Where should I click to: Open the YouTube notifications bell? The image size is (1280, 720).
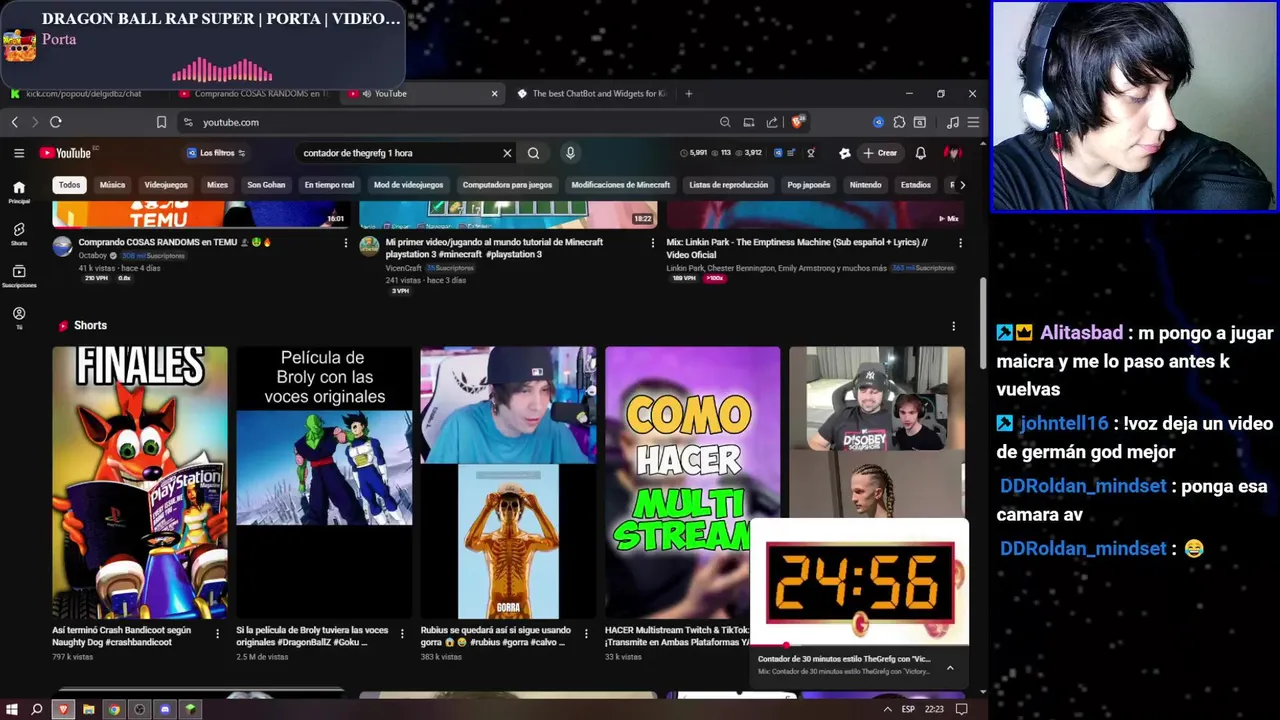pyautogui.click(x=921, y=153)
